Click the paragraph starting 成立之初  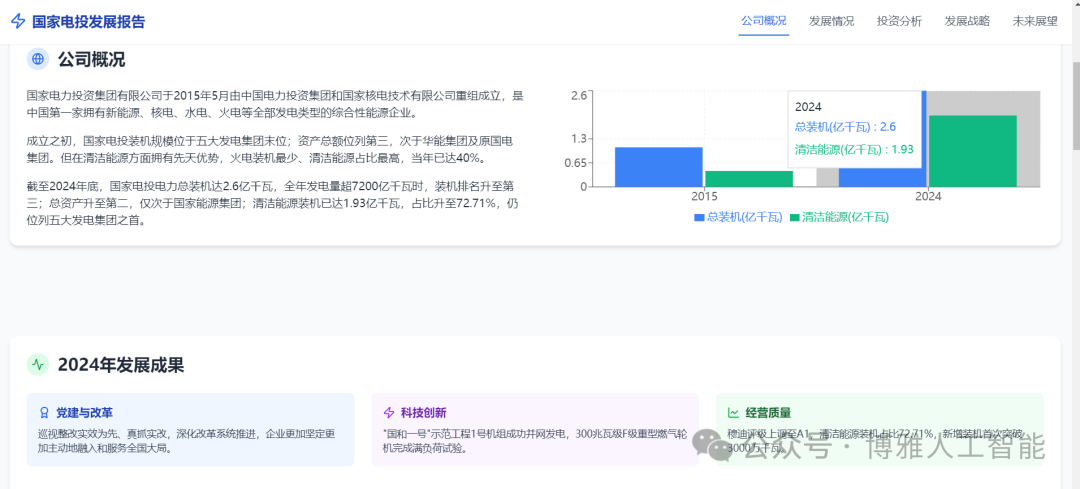click(271, 149)
